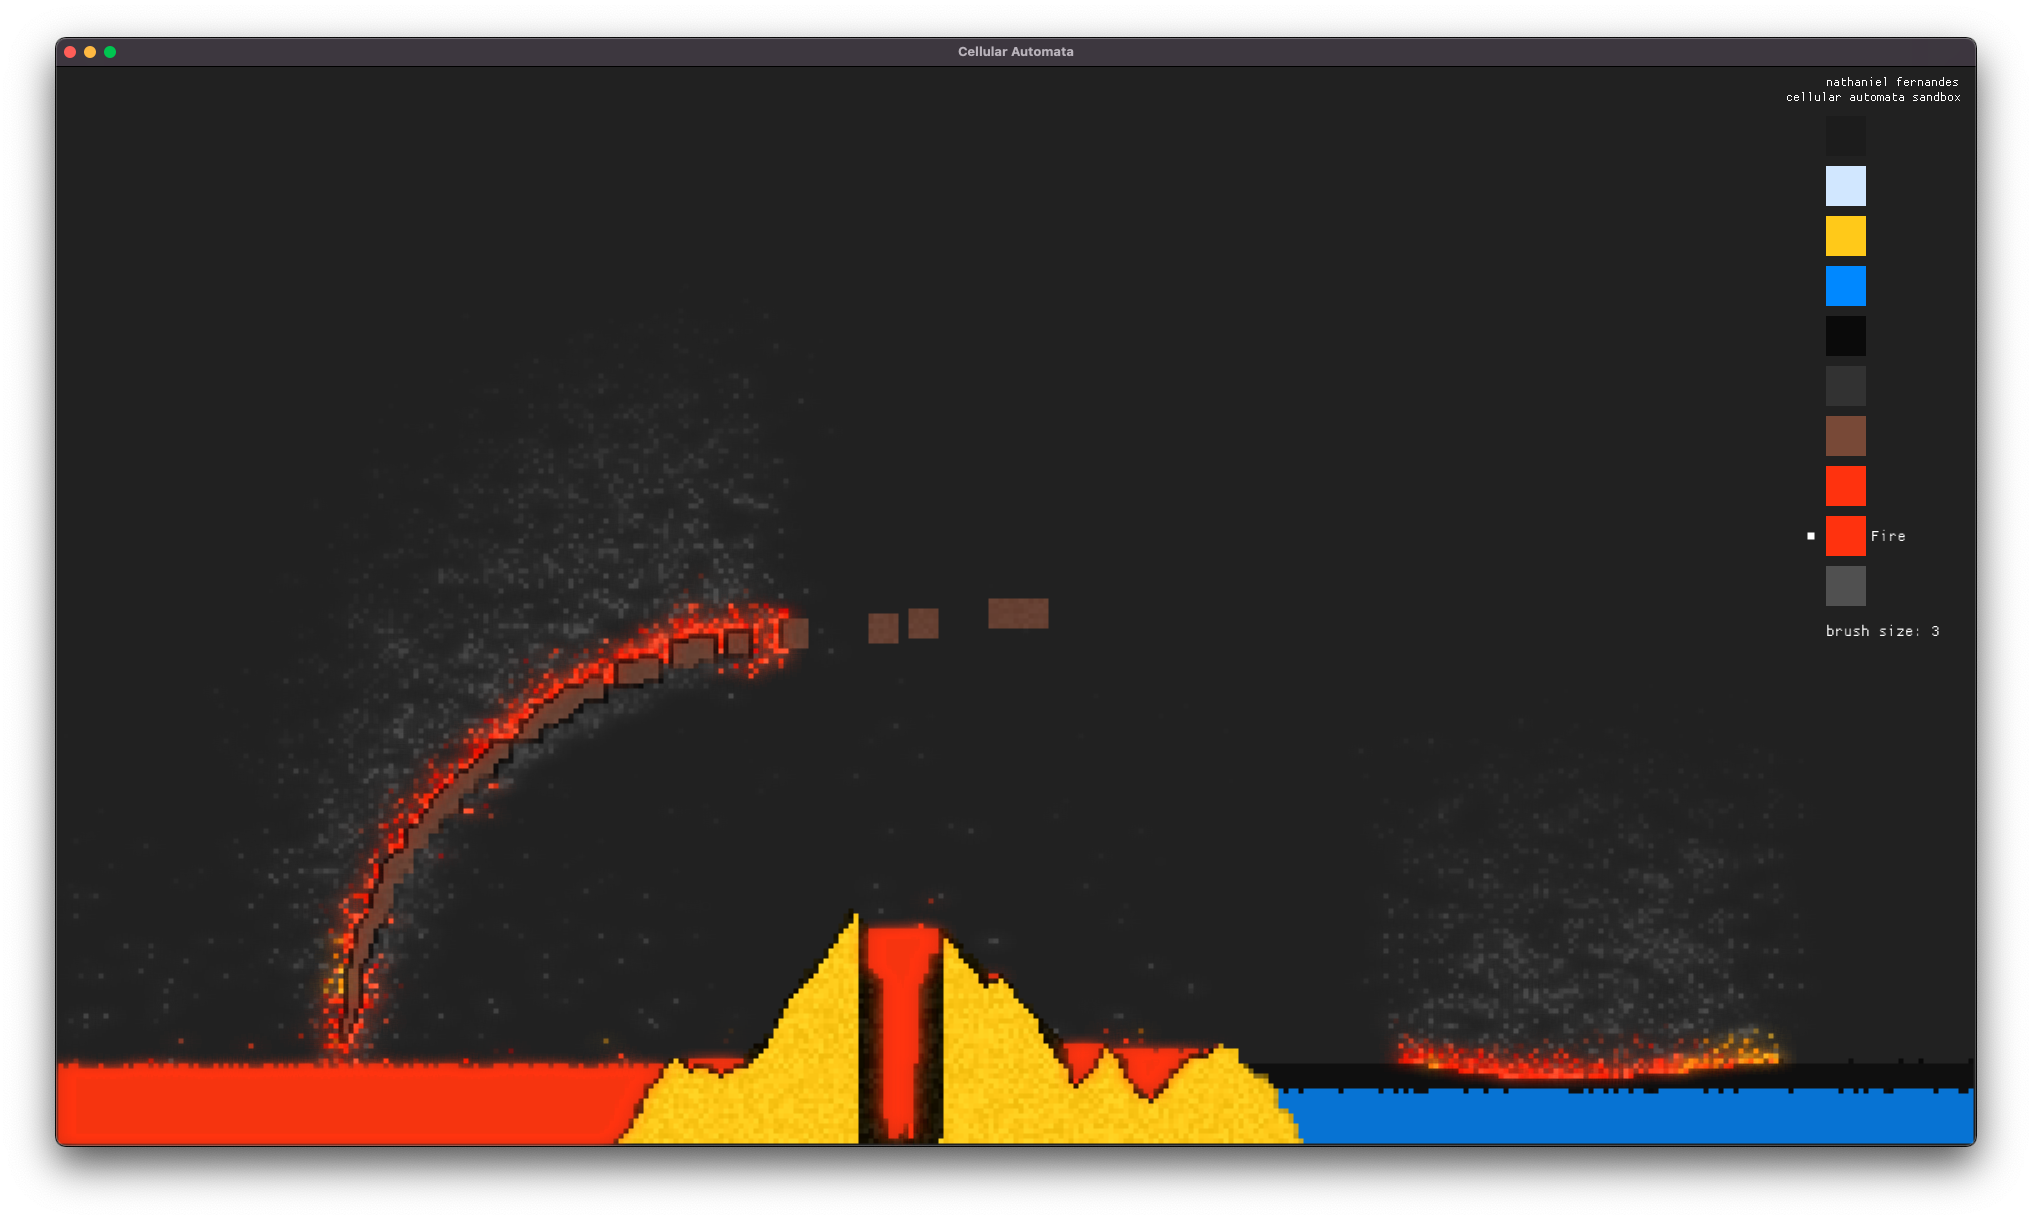Pick the dark charcoal swatch above brown

1845,386
